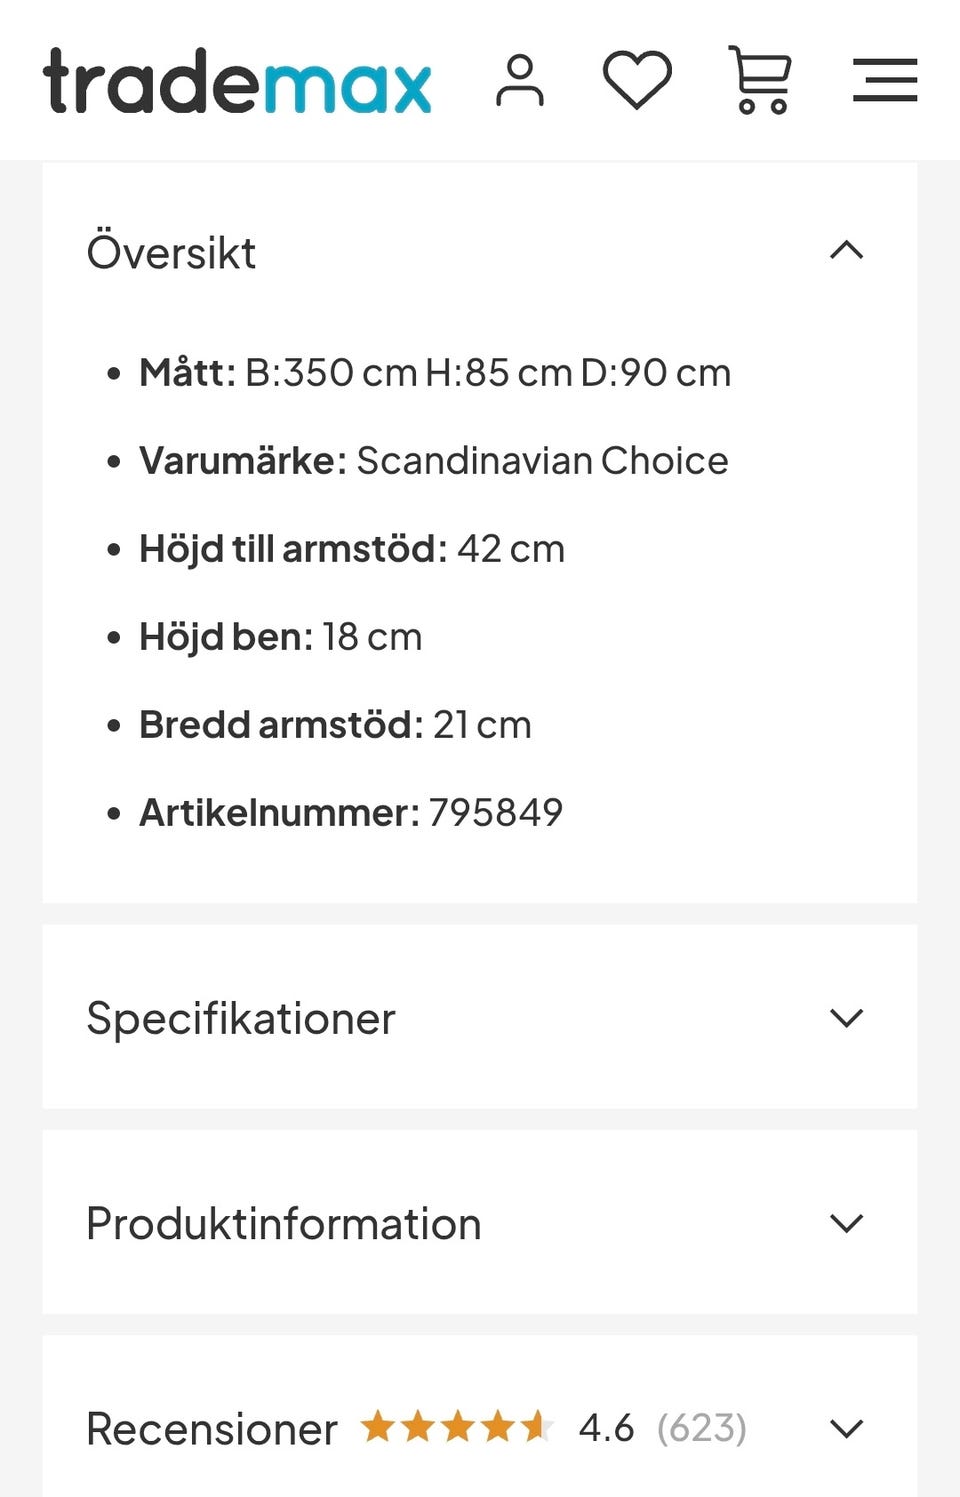The image size is (960, 1497).
Task: Open the wishlist heart icon
Action: click(637, 80)
